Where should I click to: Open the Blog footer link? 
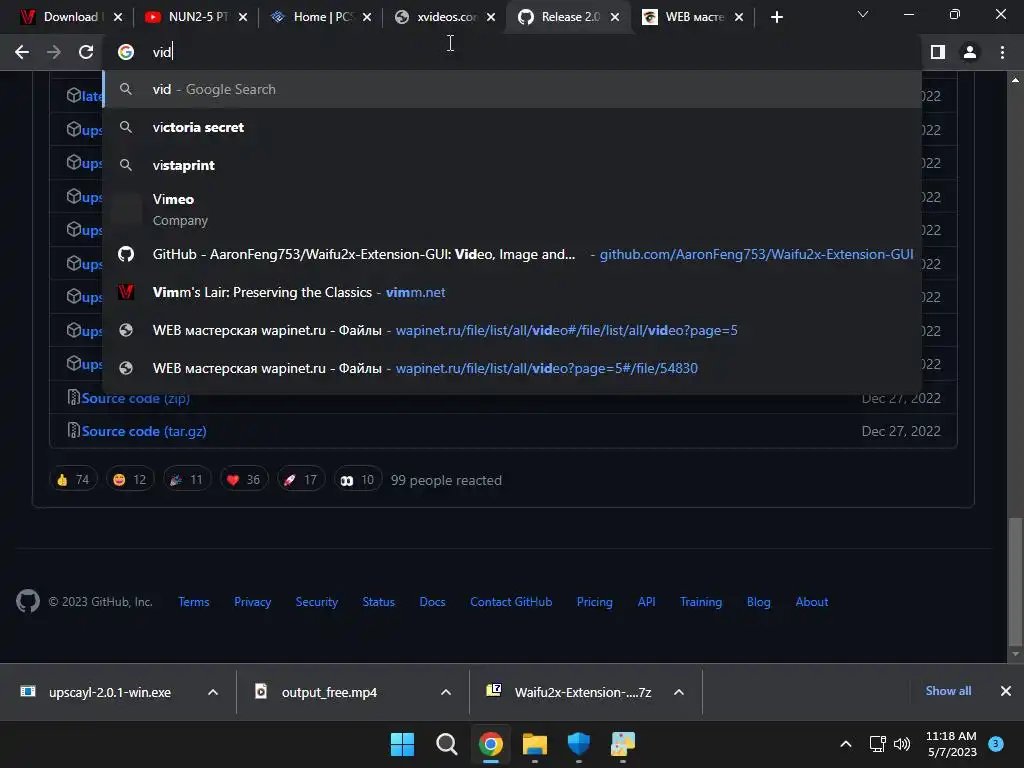click(x=759, y=601)
